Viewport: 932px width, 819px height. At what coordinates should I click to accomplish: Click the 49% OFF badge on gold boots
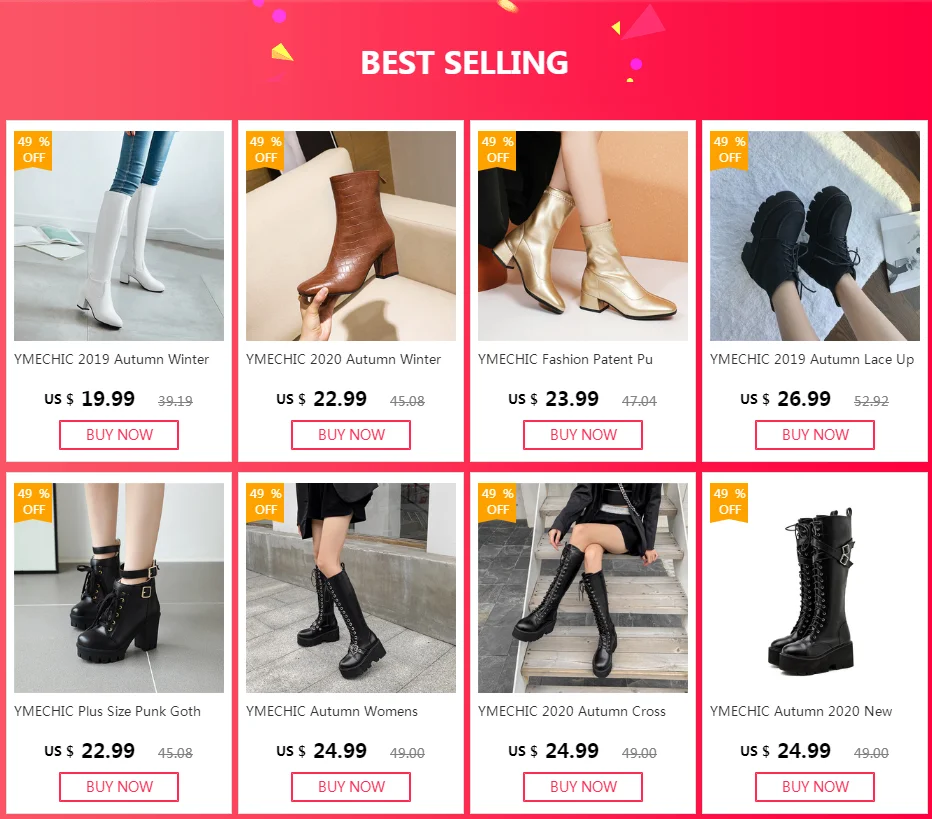tap(497, 150)
